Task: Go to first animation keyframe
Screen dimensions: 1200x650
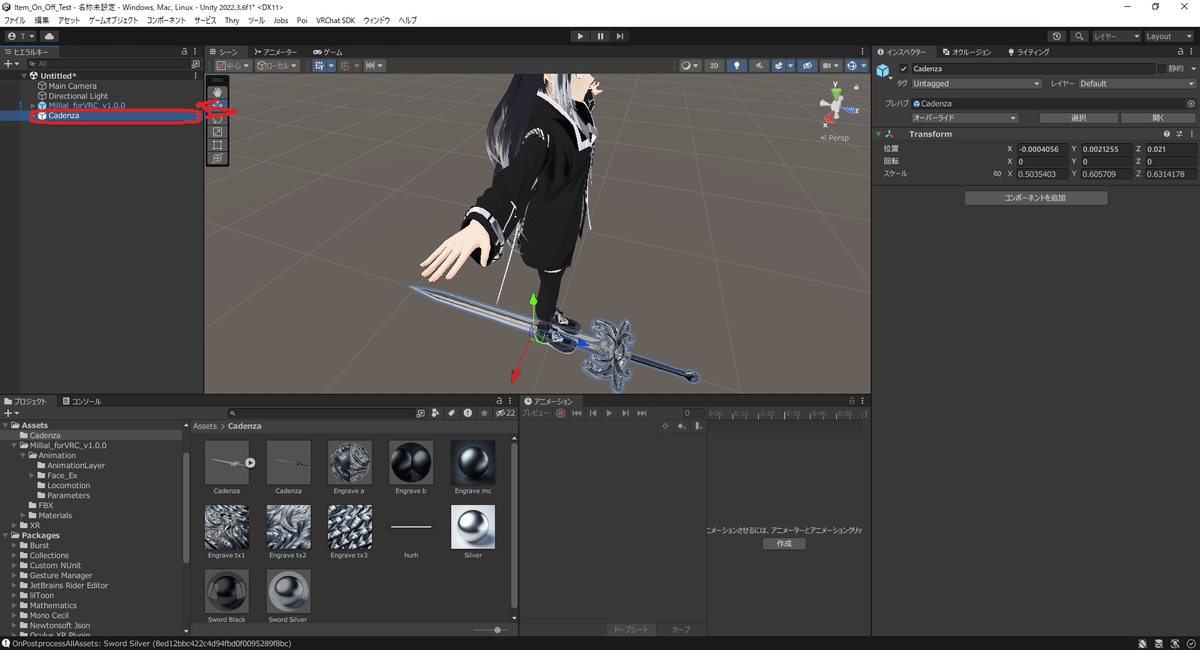Action: (576, 413)
